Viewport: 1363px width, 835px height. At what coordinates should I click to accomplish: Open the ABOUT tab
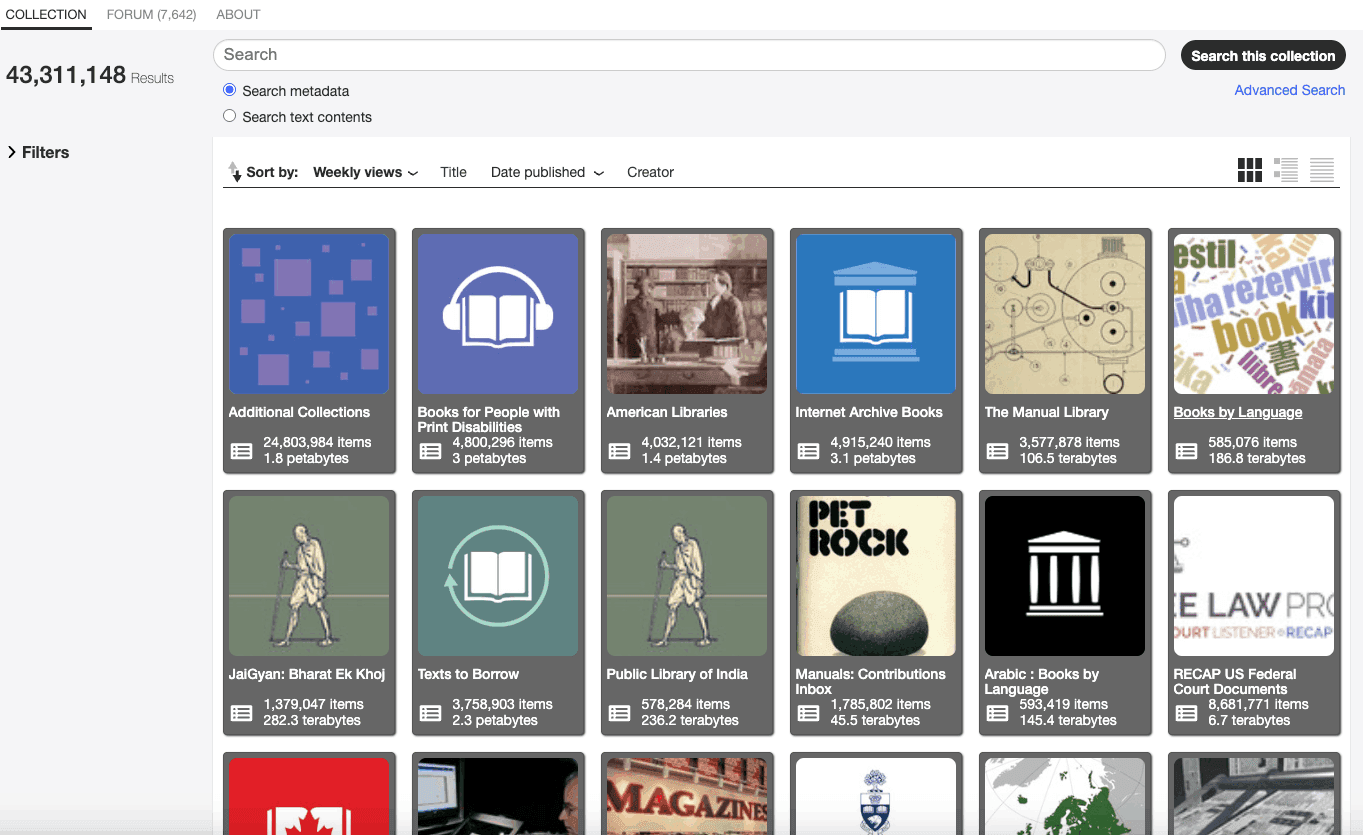pyautogui.click(x=238, y=14)
